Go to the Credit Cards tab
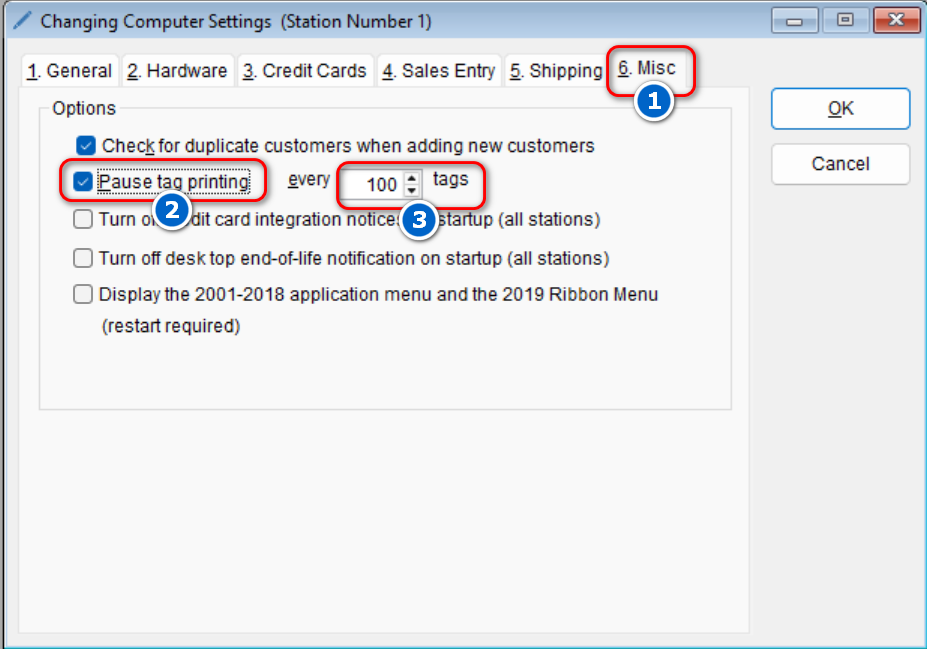The height and width of the screenshot is (649, 927). coord(304,71)
